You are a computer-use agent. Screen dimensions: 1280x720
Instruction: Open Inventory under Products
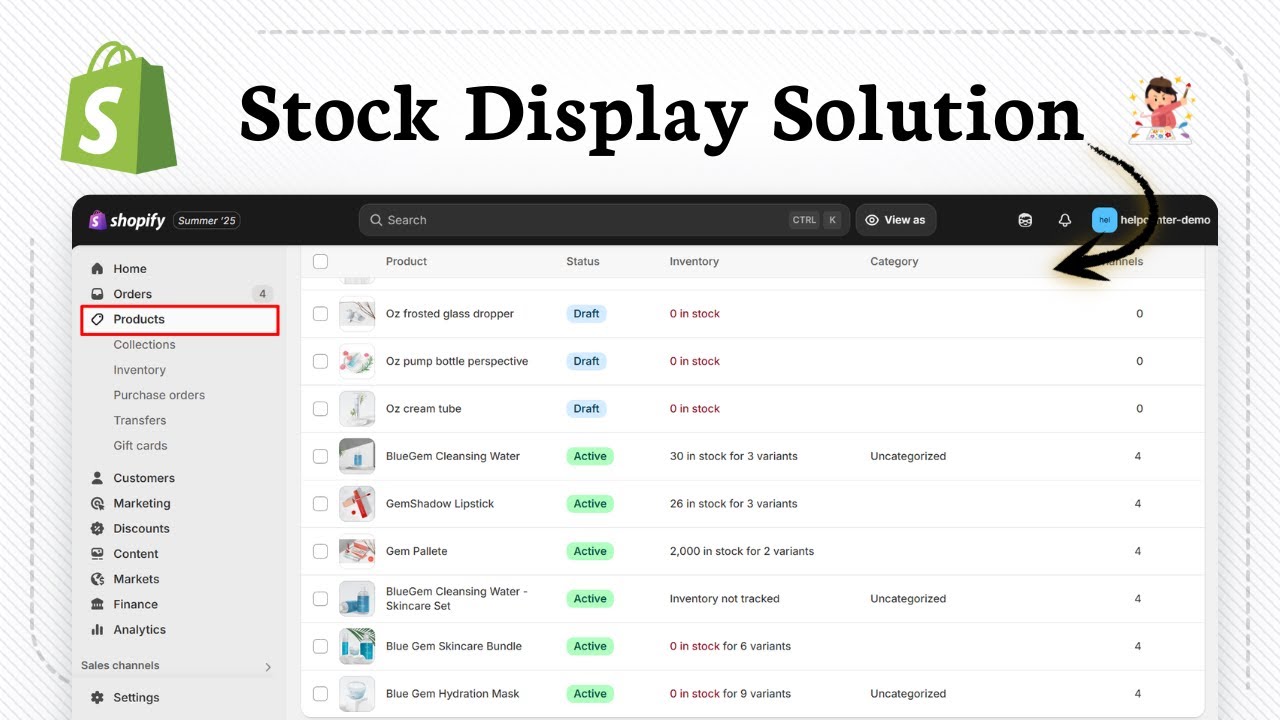(139, 370)
